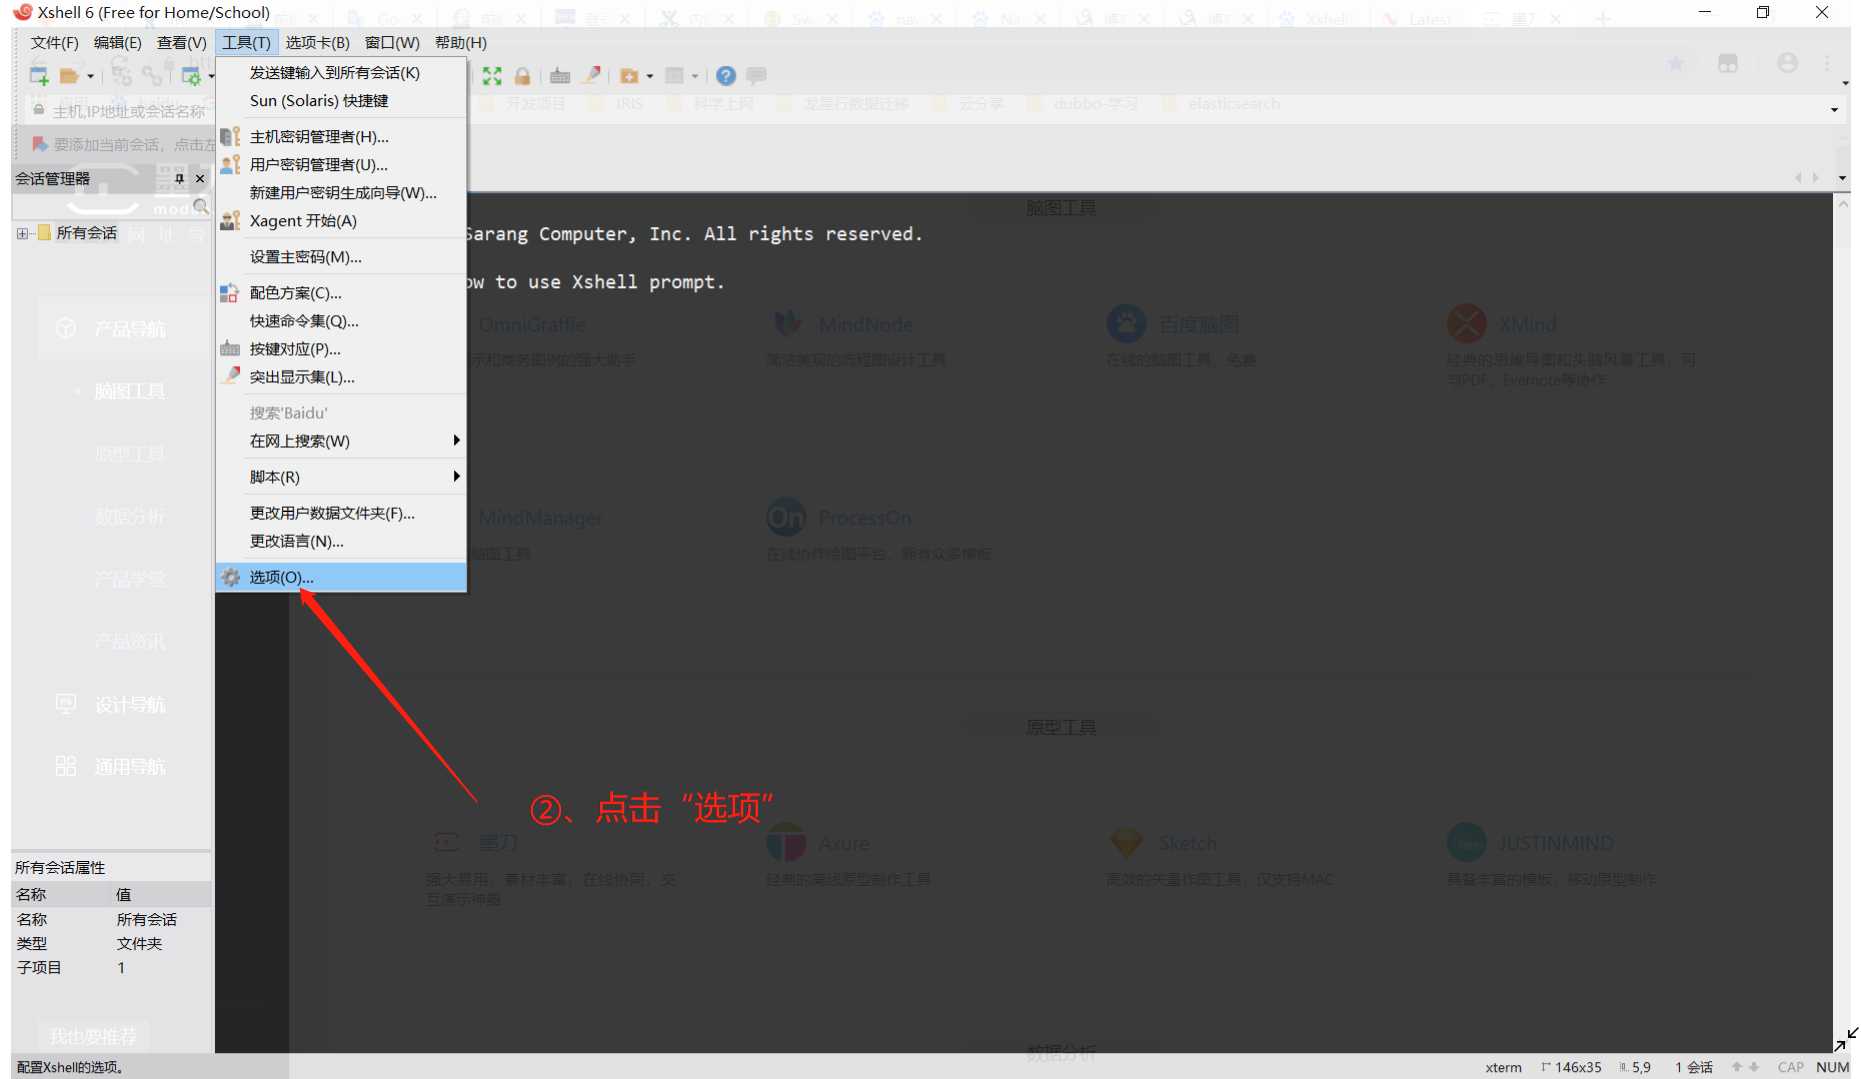Open the dropdown arrow next to open-folder icon
This screenshot has width=1861, height=1079.
tap(90, 76)
